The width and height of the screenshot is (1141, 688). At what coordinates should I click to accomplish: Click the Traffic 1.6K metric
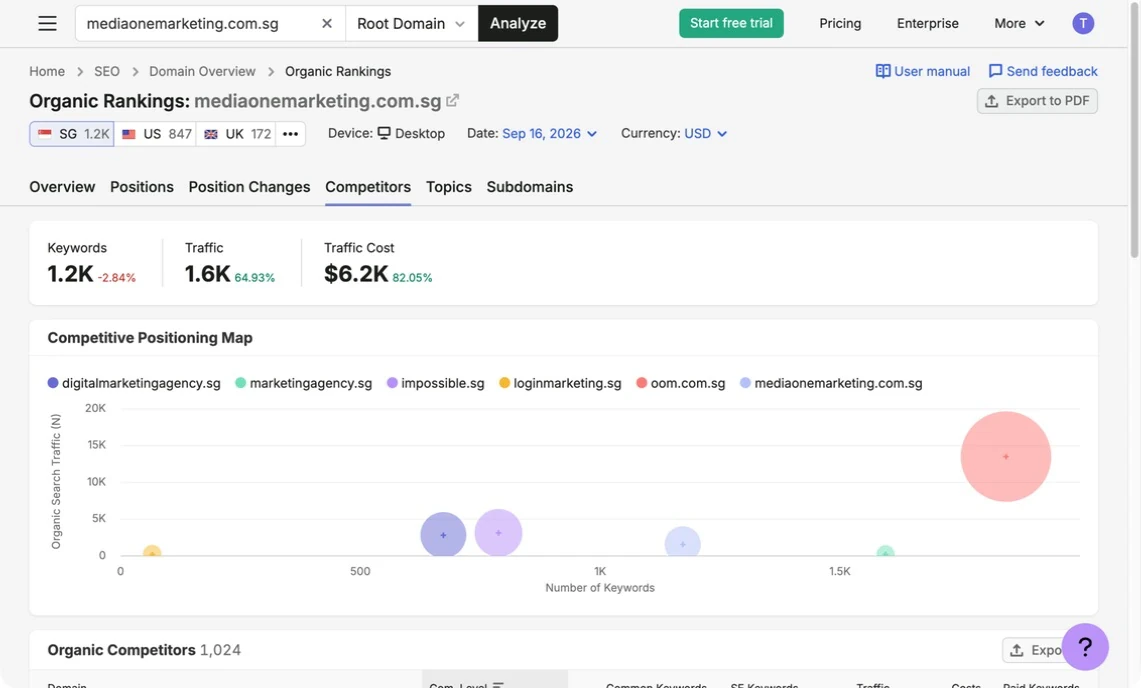tap(229, 263)
